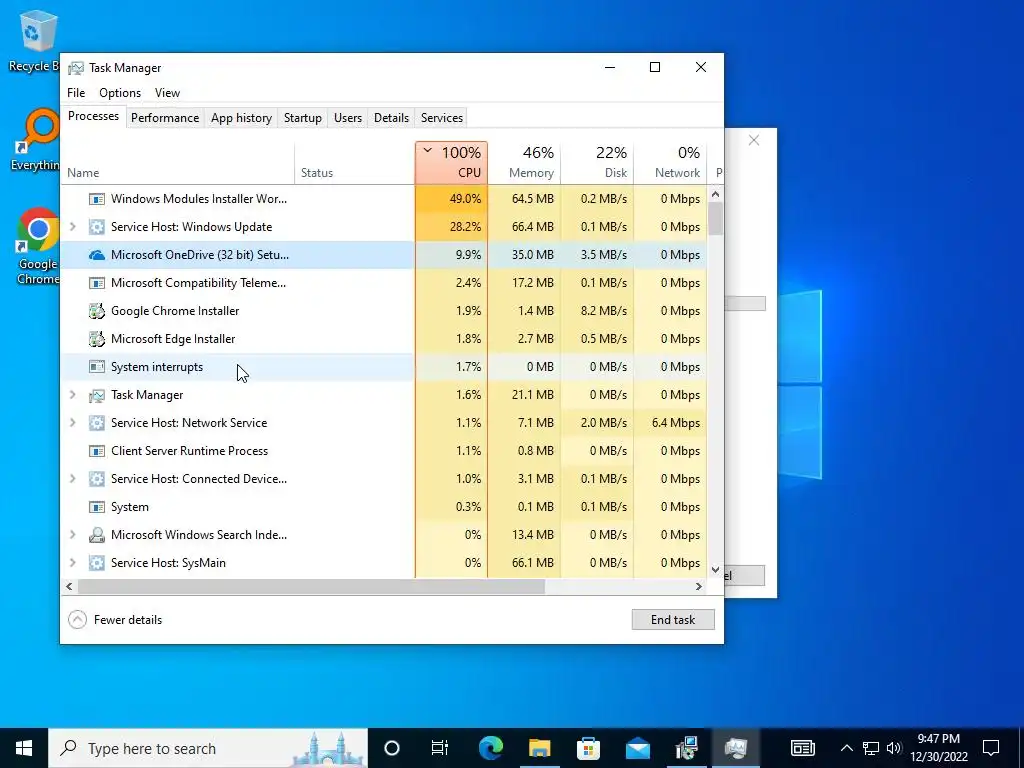Screen dimensions: 1024x768
Task: Sort by the Status column header
Action: tap(355, 163)
